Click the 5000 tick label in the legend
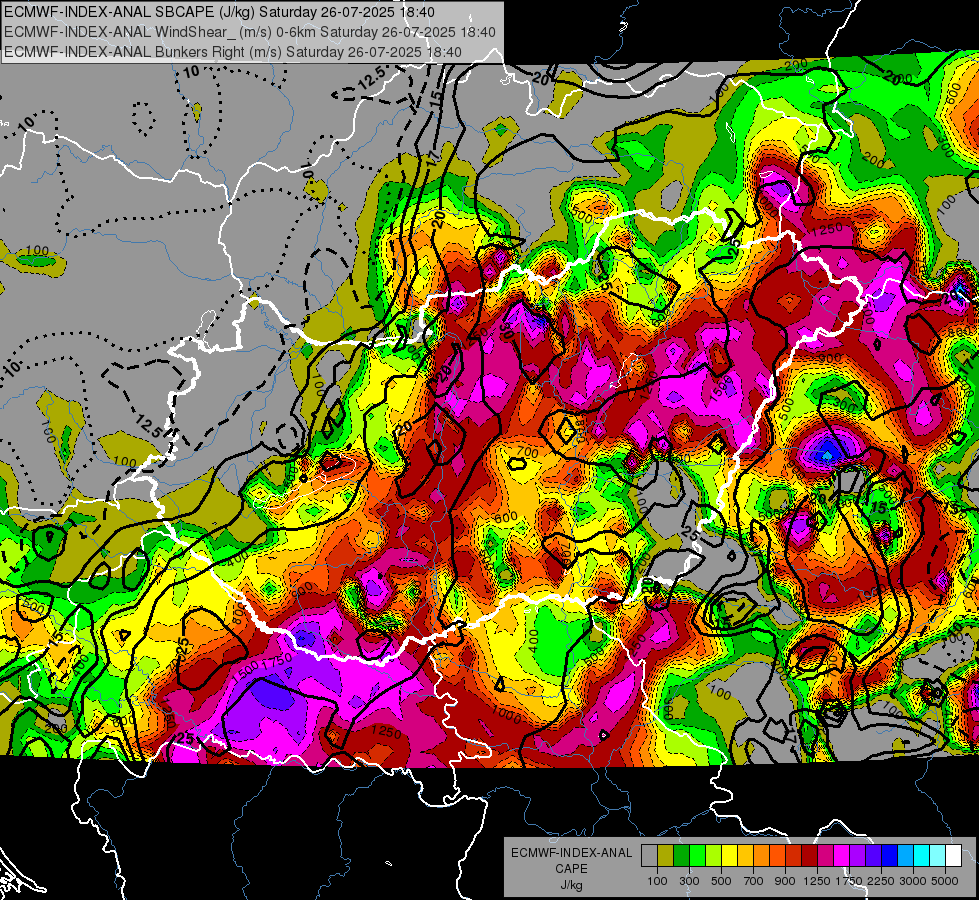 pyautogui.click(x=945, y=881)
